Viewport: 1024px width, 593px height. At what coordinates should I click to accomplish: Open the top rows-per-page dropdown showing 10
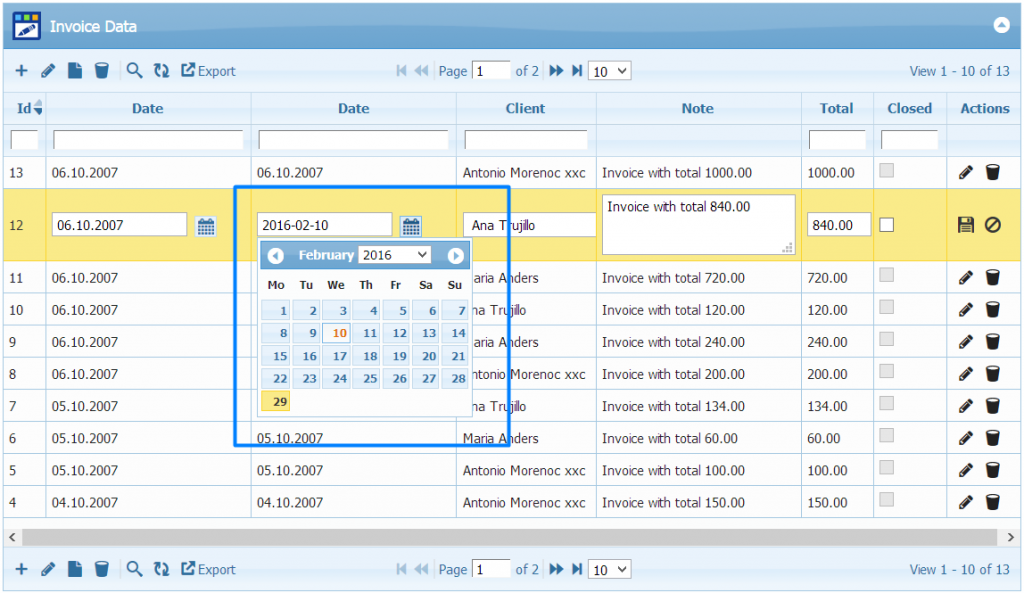point(610,71)
